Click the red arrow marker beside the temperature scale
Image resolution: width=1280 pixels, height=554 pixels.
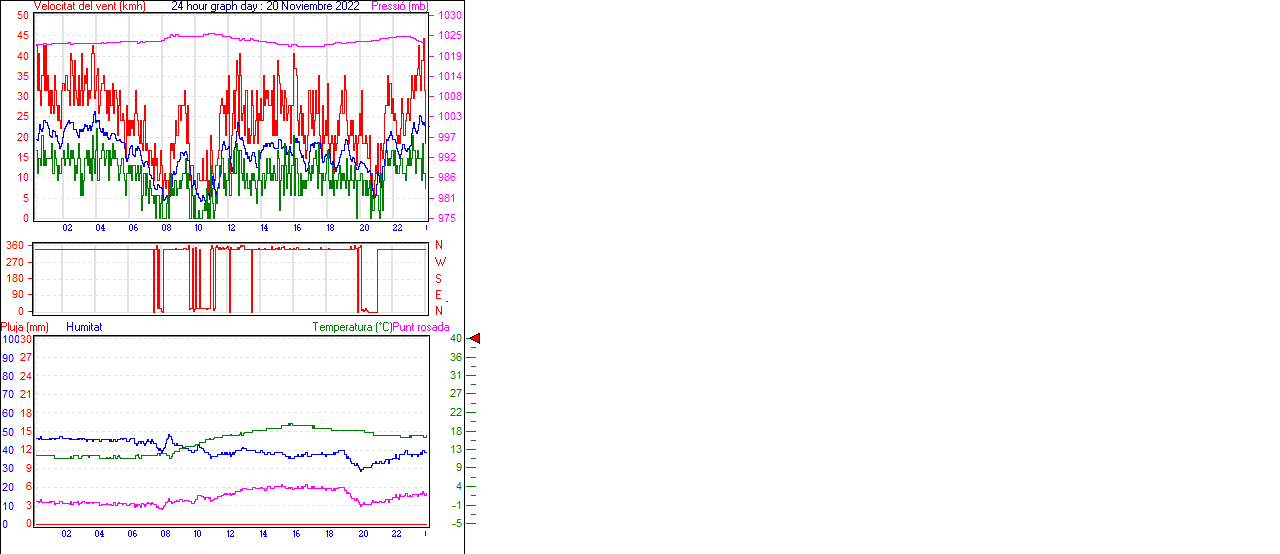tap(475, 339)
